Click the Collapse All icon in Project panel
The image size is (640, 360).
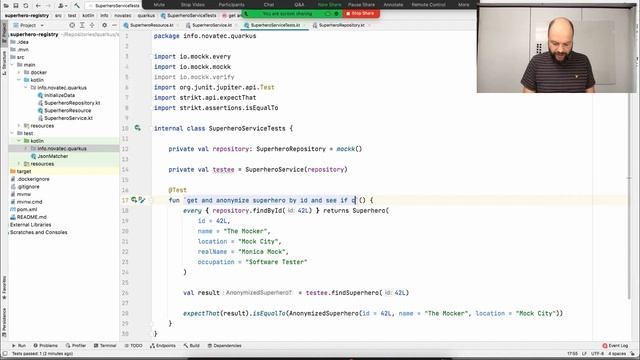coord(92,25)
